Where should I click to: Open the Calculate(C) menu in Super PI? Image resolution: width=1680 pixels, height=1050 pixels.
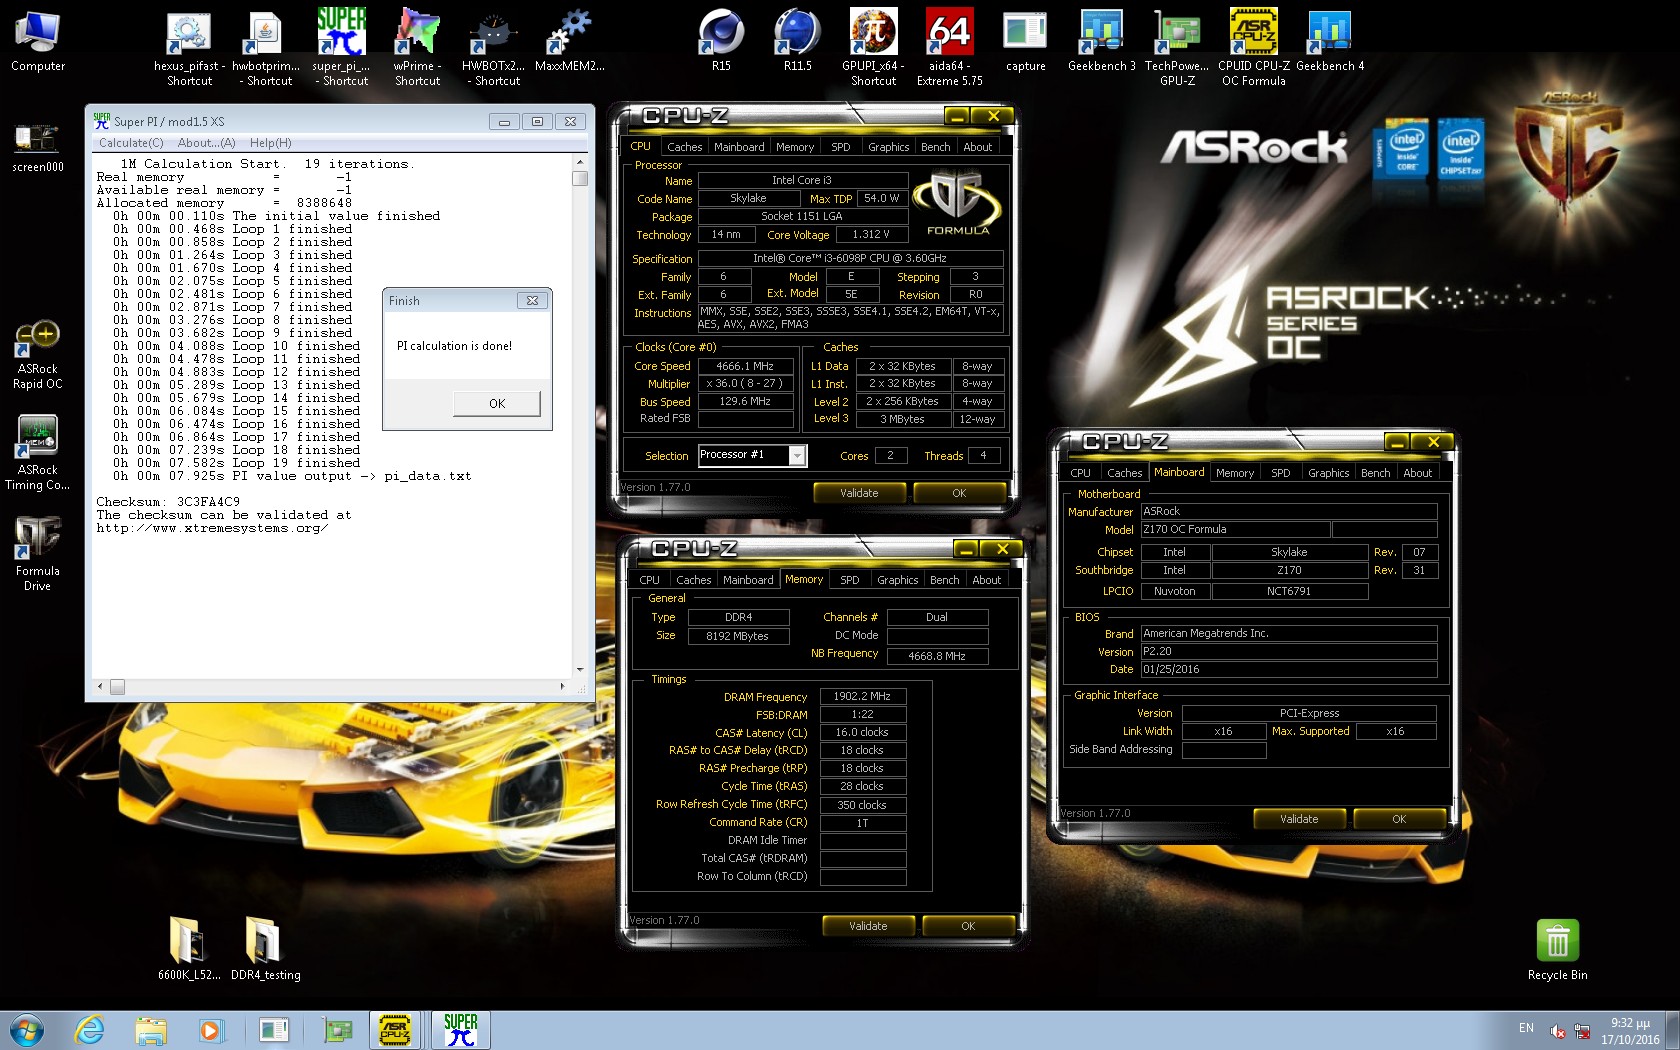[131, 143]
